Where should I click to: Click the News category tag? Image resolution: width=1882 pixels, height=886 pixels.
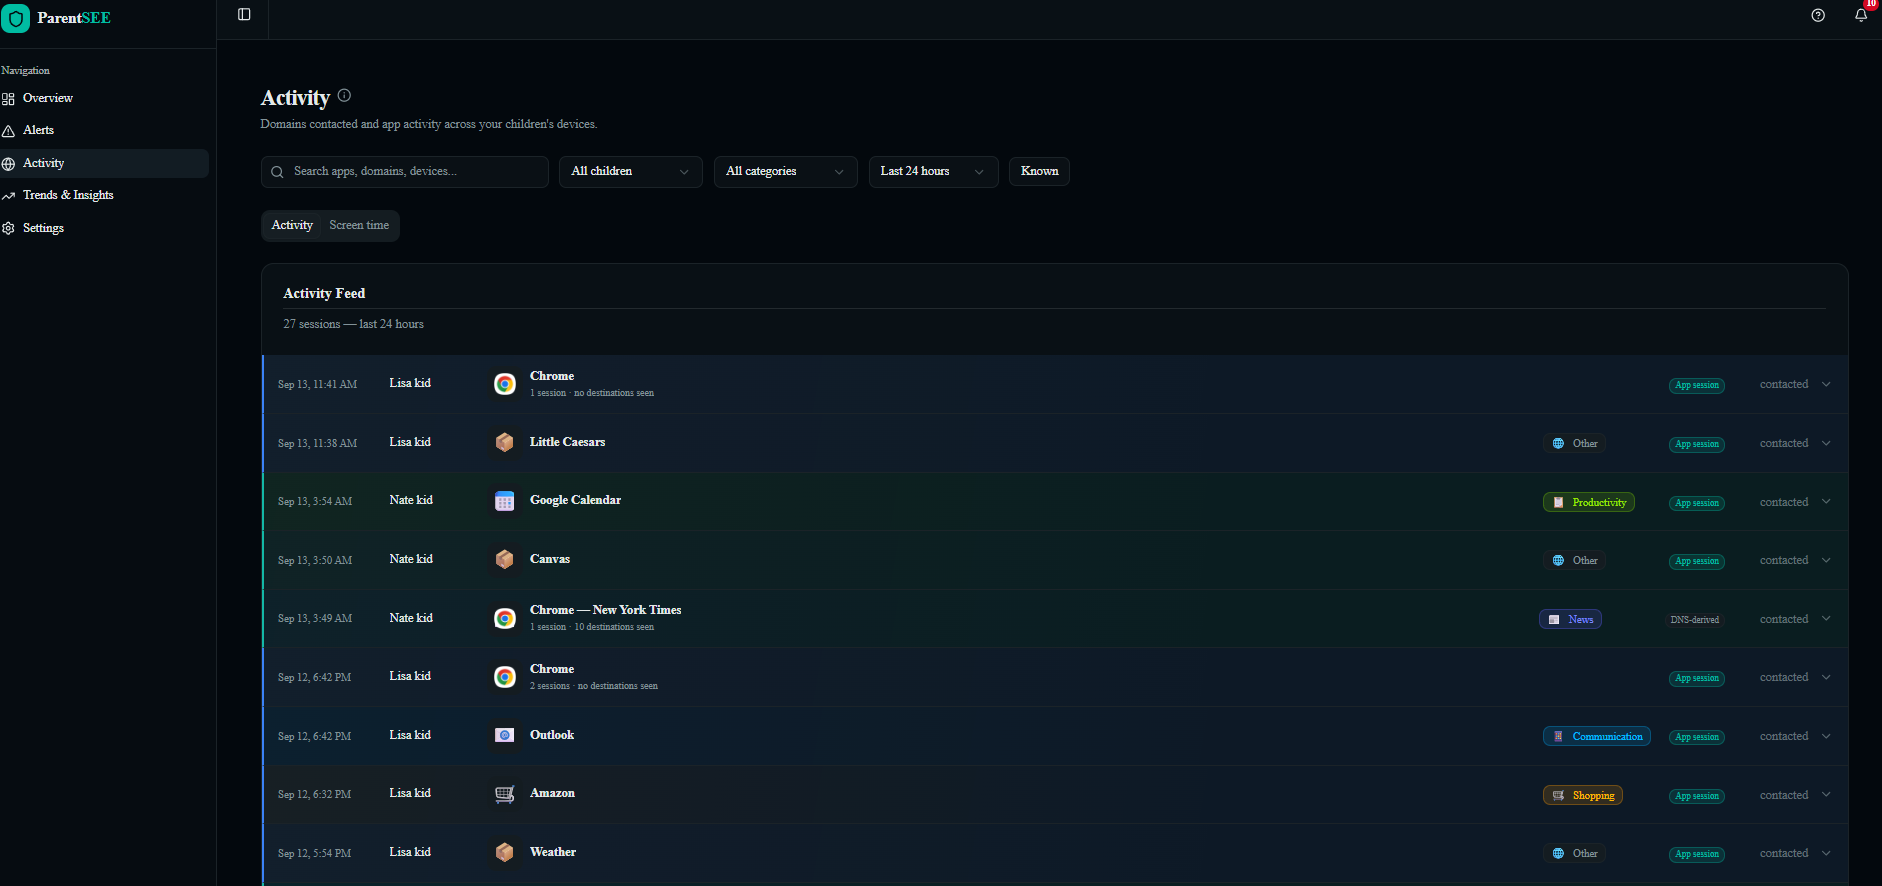pyautogui.click(x=1570, y=619)
